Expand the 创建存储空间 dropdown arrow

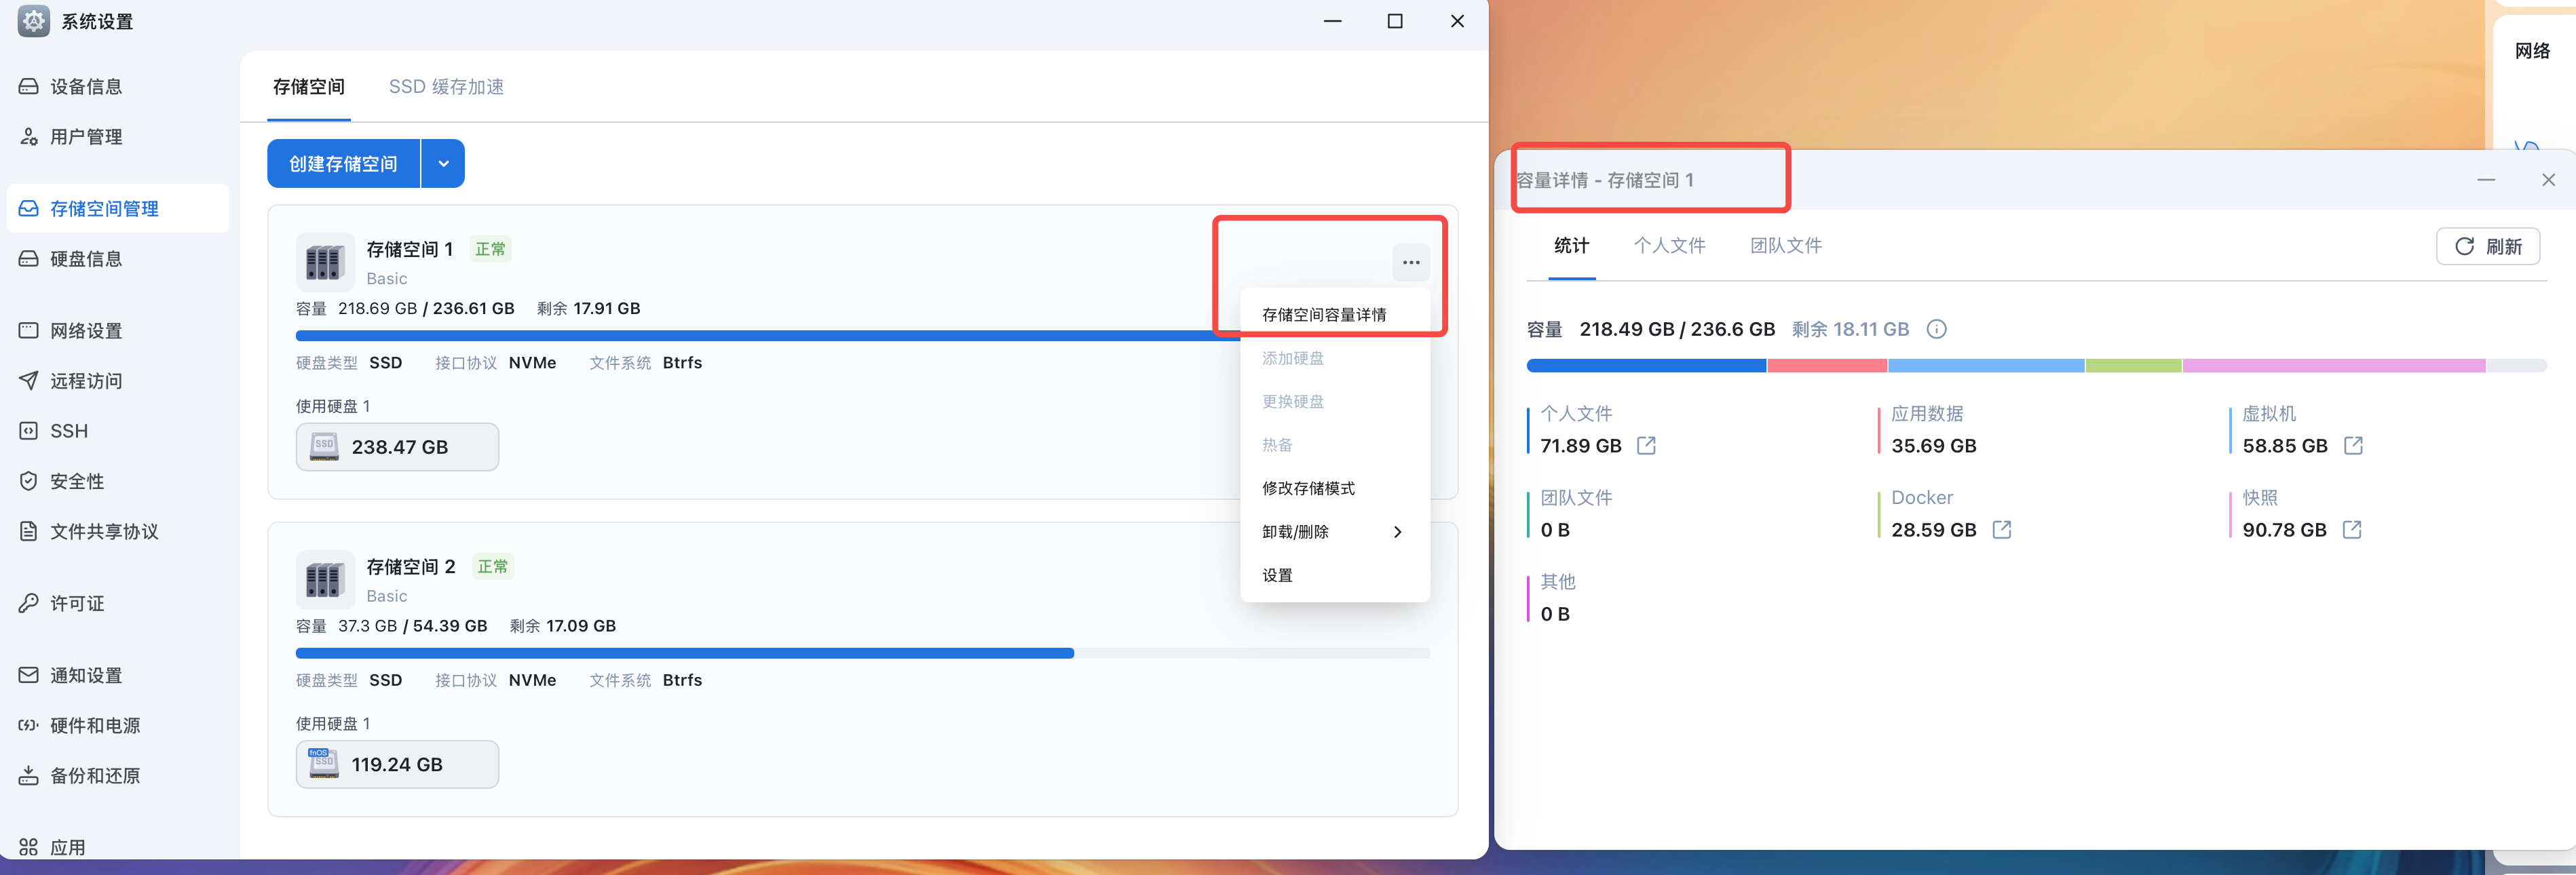pyautogui.click(x=443, y=164)
